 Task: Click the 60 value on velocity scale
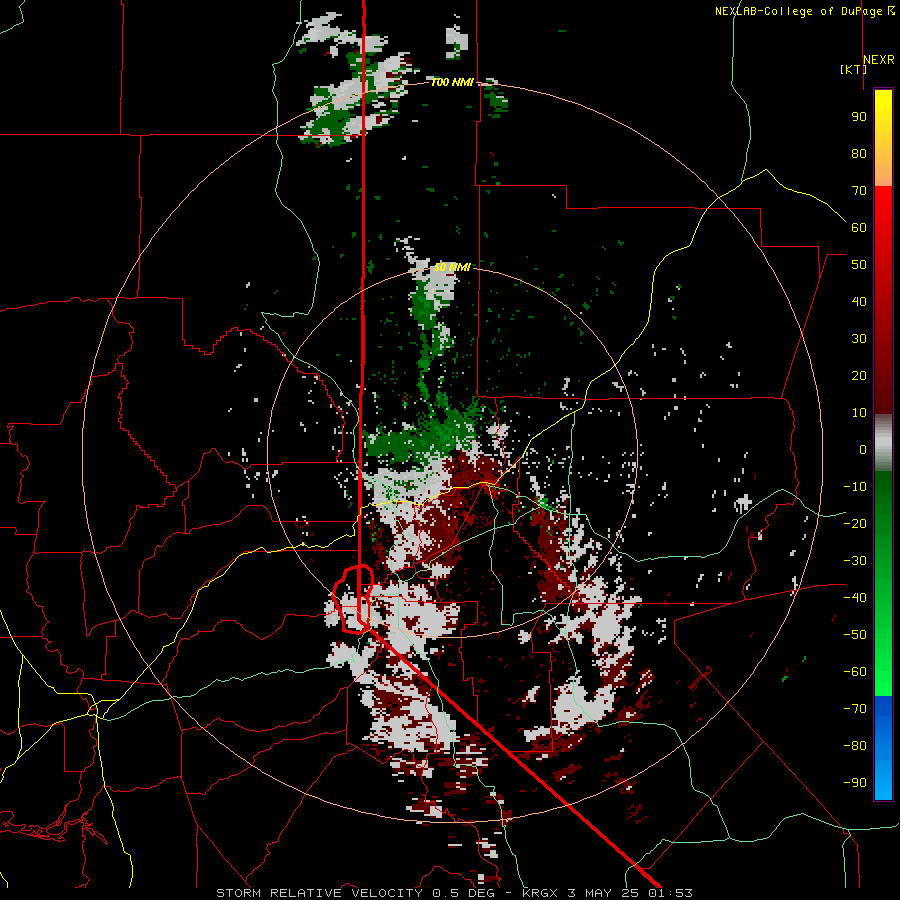859,228
